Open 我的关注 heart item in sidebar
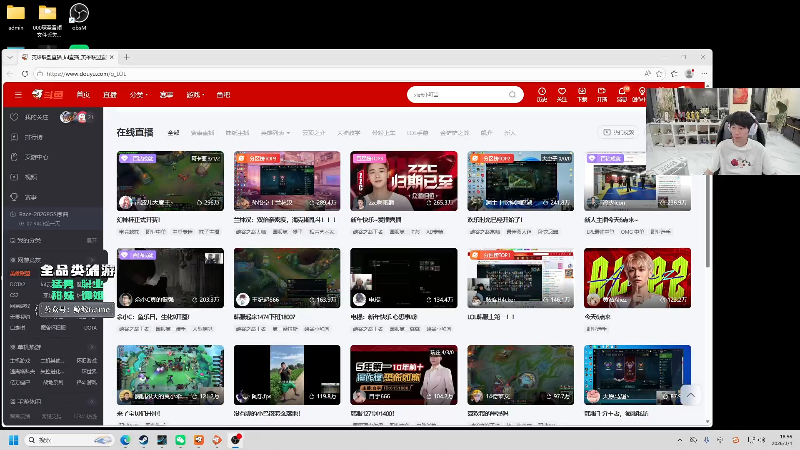This screenshot has height=450, width=800. [x=30, y=117]
